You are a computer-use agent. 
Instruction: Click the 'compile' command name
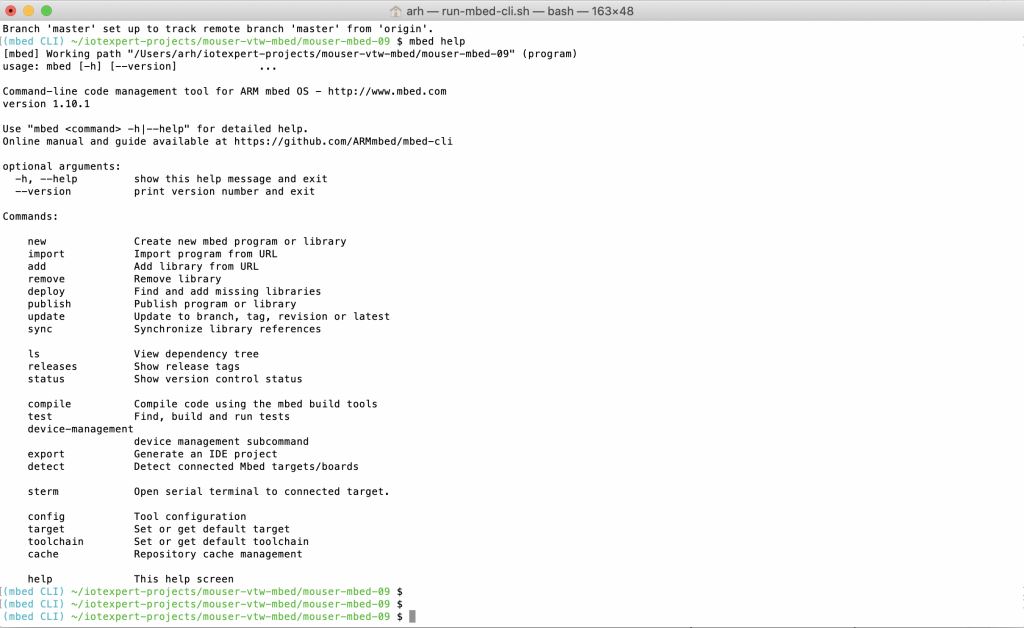coord(50,404)
